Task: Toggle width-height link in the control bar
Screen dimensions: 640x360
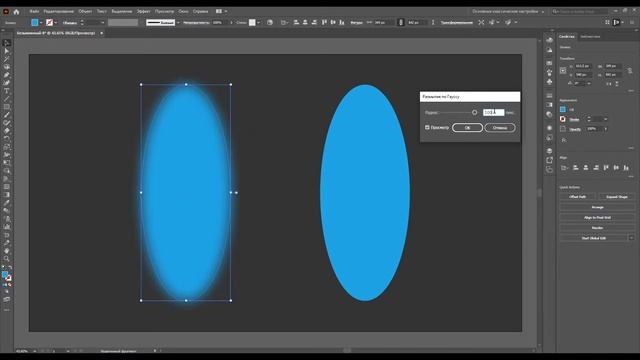Action: tap(401, 22)
